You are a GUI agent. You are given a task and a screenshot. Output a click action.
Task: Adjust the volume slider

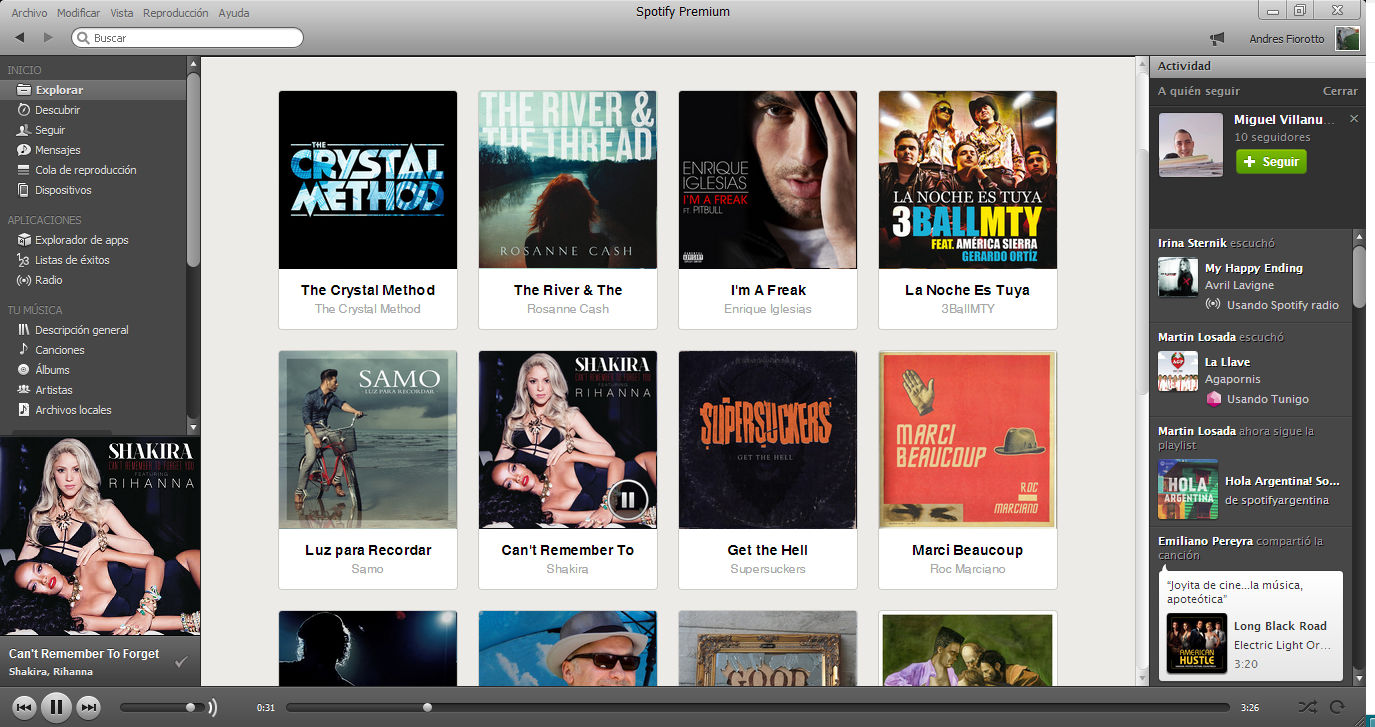click(x=160, y=708)
